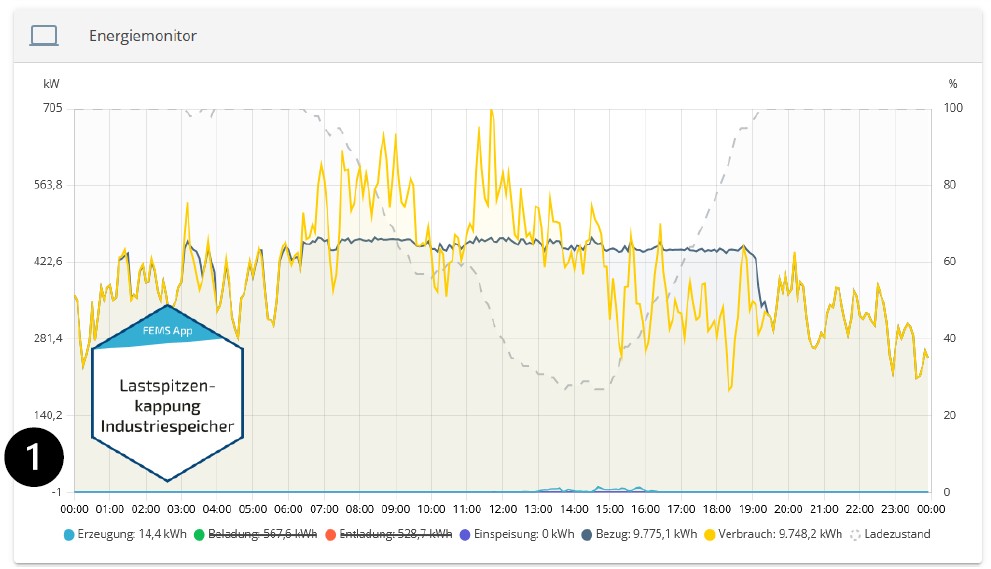Screen dimensions: 991x569
Task: Click the black number 1 marker circle
Action: pos(34,457)
